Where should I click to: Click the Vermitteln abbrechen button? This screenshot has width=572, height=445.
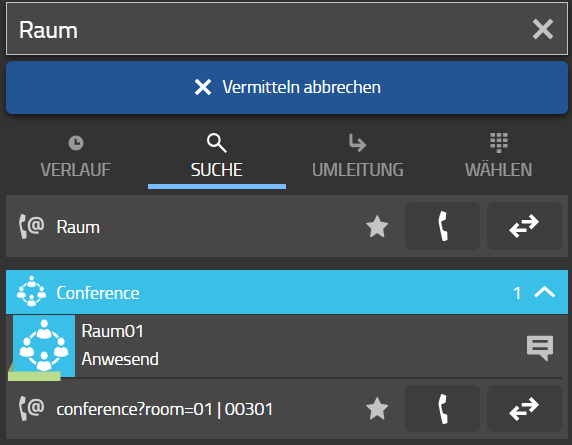coord(287,88)
